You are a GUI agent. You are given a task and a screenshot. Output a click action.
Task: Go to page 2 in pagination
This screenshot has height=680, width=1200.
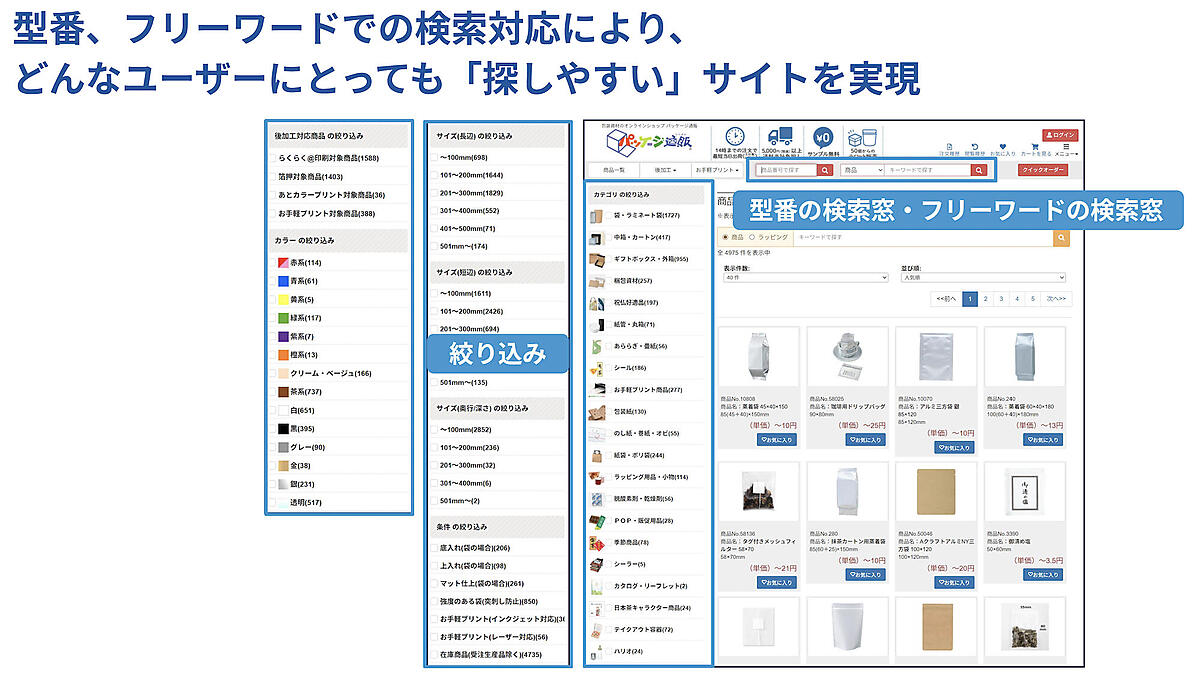click(x=985, y=298)
